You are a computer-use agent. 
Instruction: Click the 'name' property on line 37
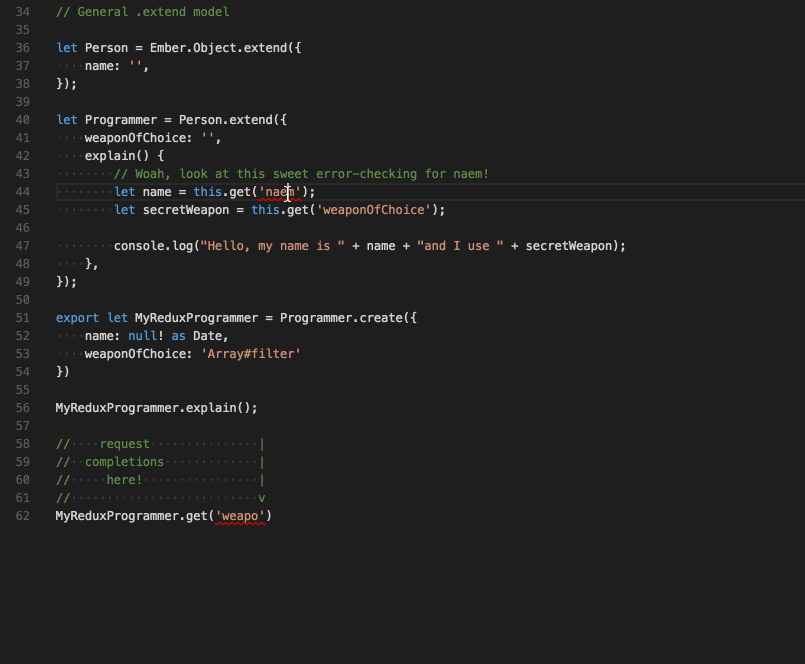99,66
